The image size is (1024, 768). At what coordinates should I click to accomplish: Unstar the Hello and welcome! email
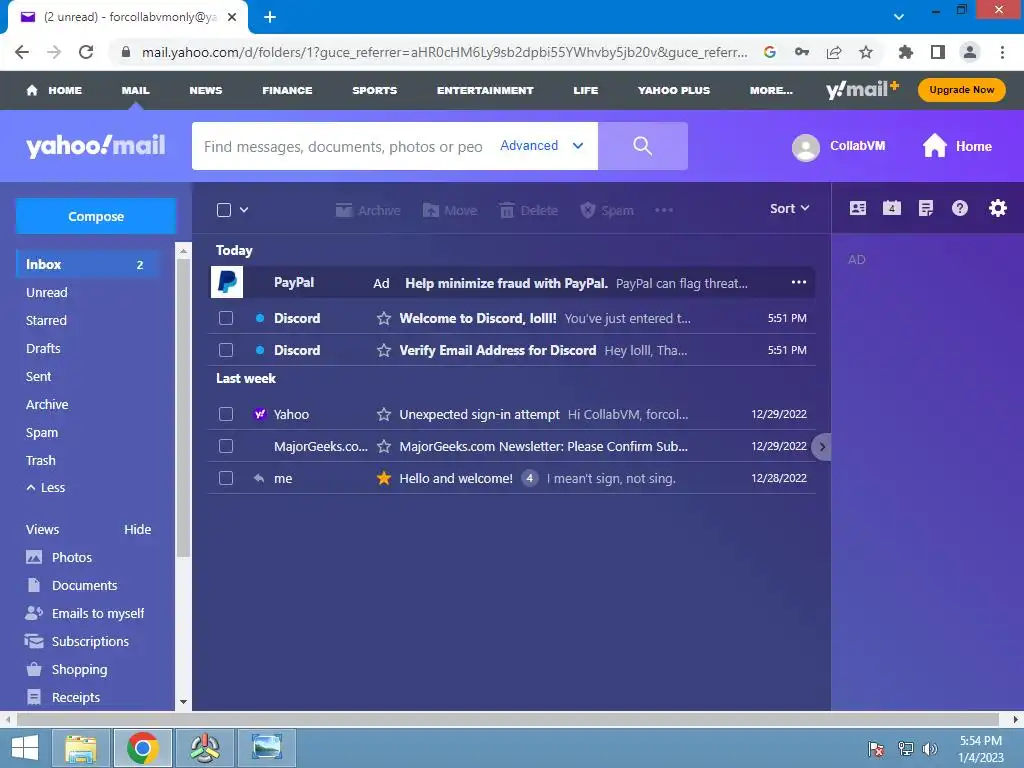click(x=384, y=479)
